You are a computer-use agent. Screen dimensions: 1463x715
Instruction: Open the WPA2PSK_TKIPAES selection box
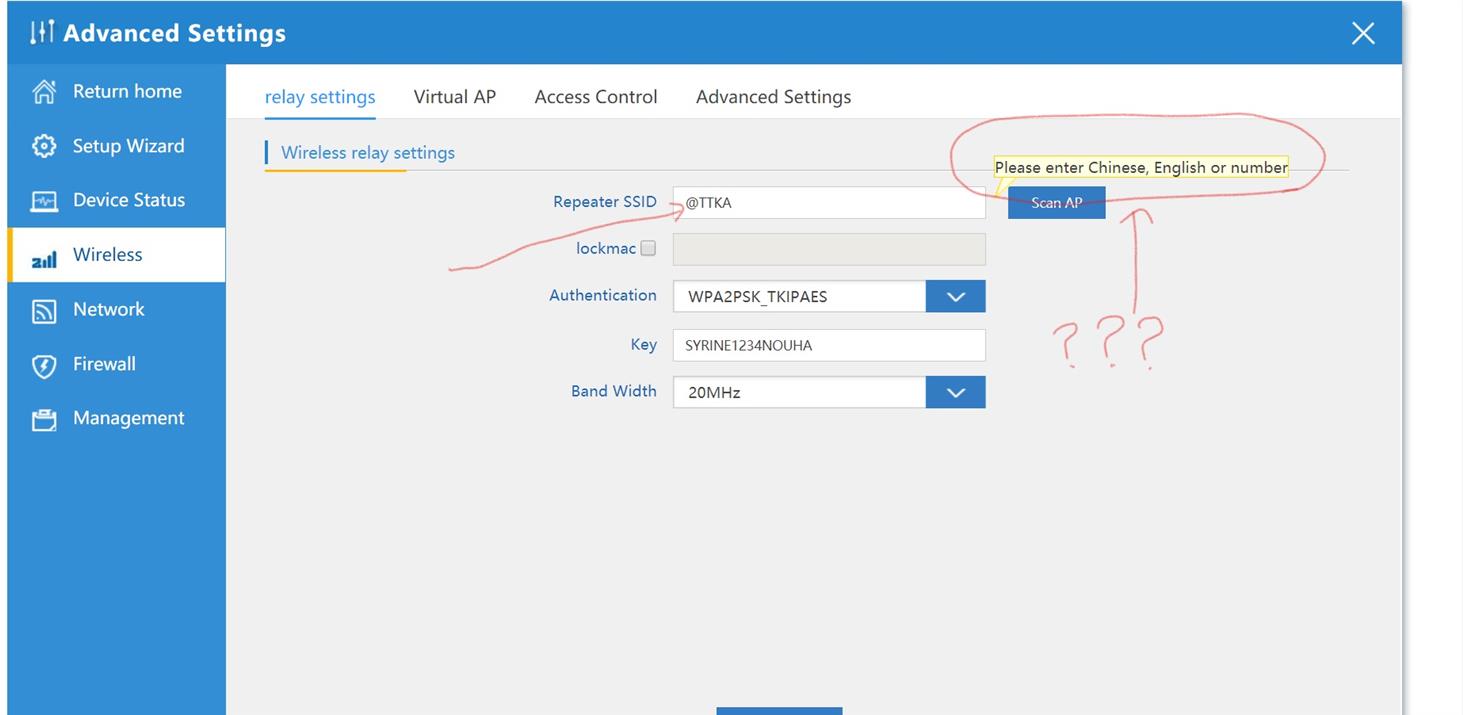pyautogui.click(x=799, y=296)
